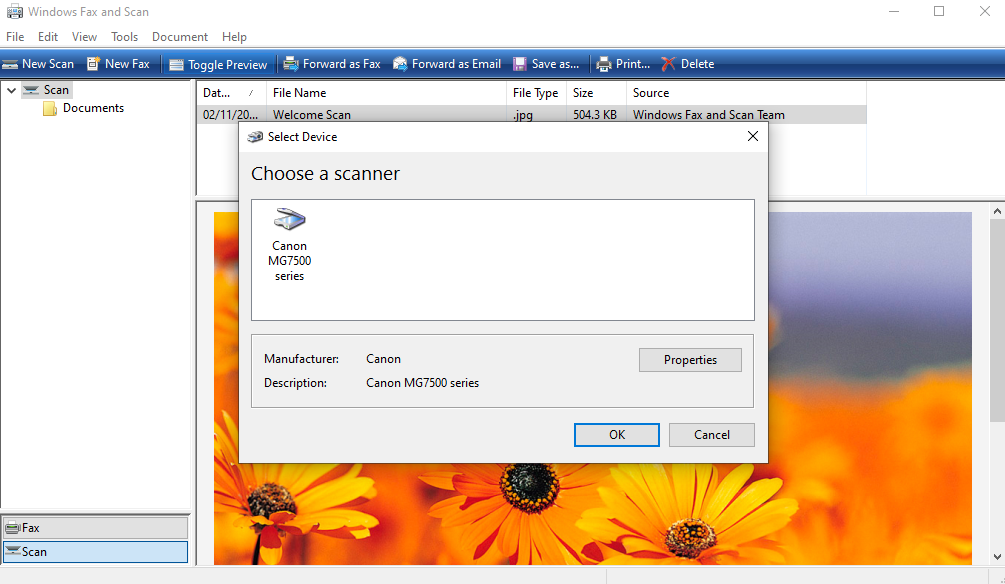Click the 'Print...' toolbar label
Image resolution: width=1005 pixels, height=584 pixels.
(x=633, y=63)
